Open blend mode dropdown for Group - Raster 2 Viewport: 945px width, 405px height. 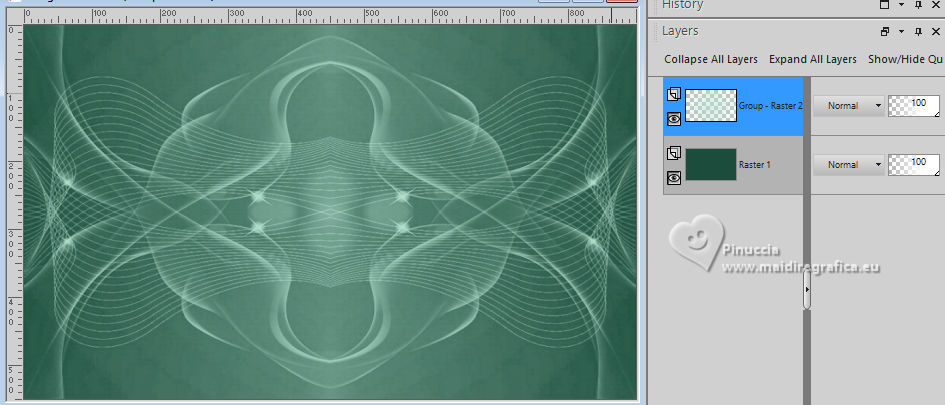coord(849,105)
